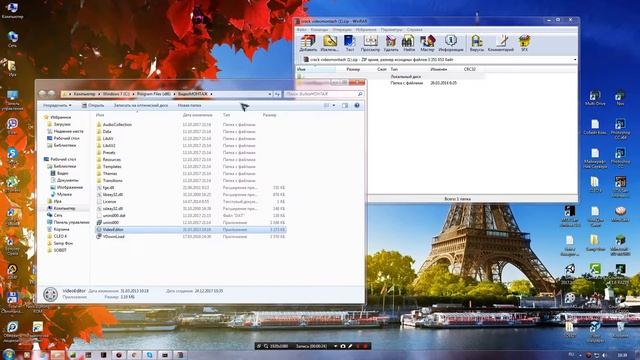Select Документы library in sidebar
Viewport: 640px width, 360px height.
point(67,180)
